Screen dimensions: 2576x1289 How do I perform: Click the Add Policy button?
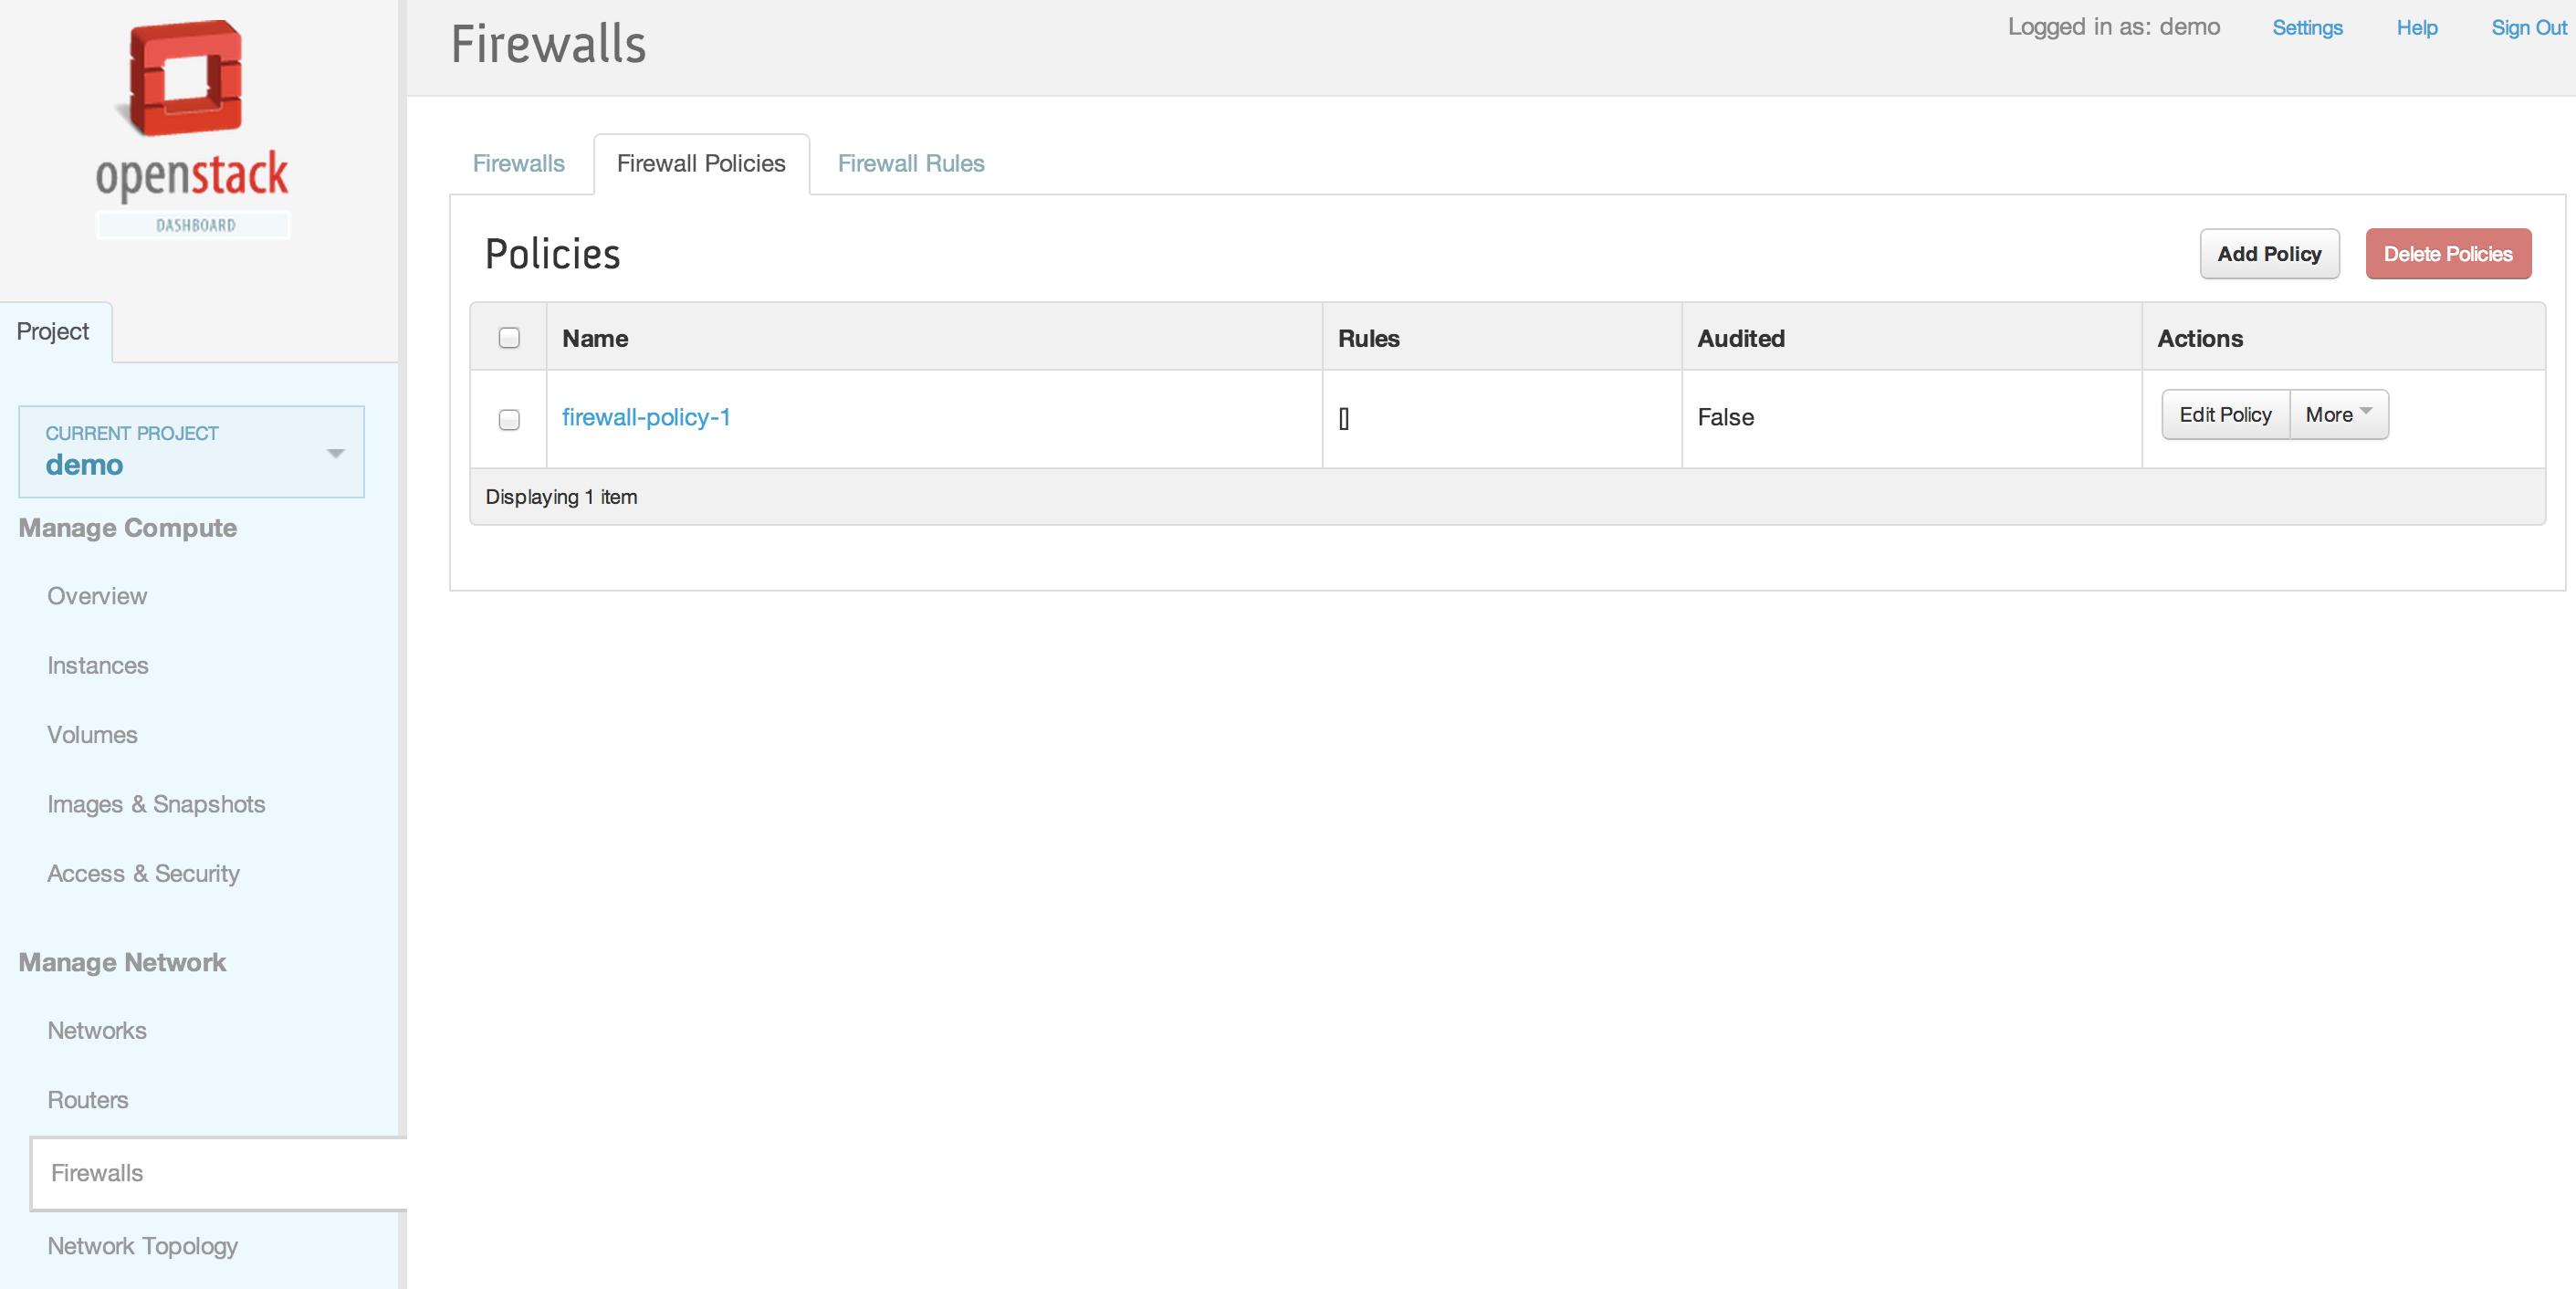pyautogui.click(x=2268, y=254)
